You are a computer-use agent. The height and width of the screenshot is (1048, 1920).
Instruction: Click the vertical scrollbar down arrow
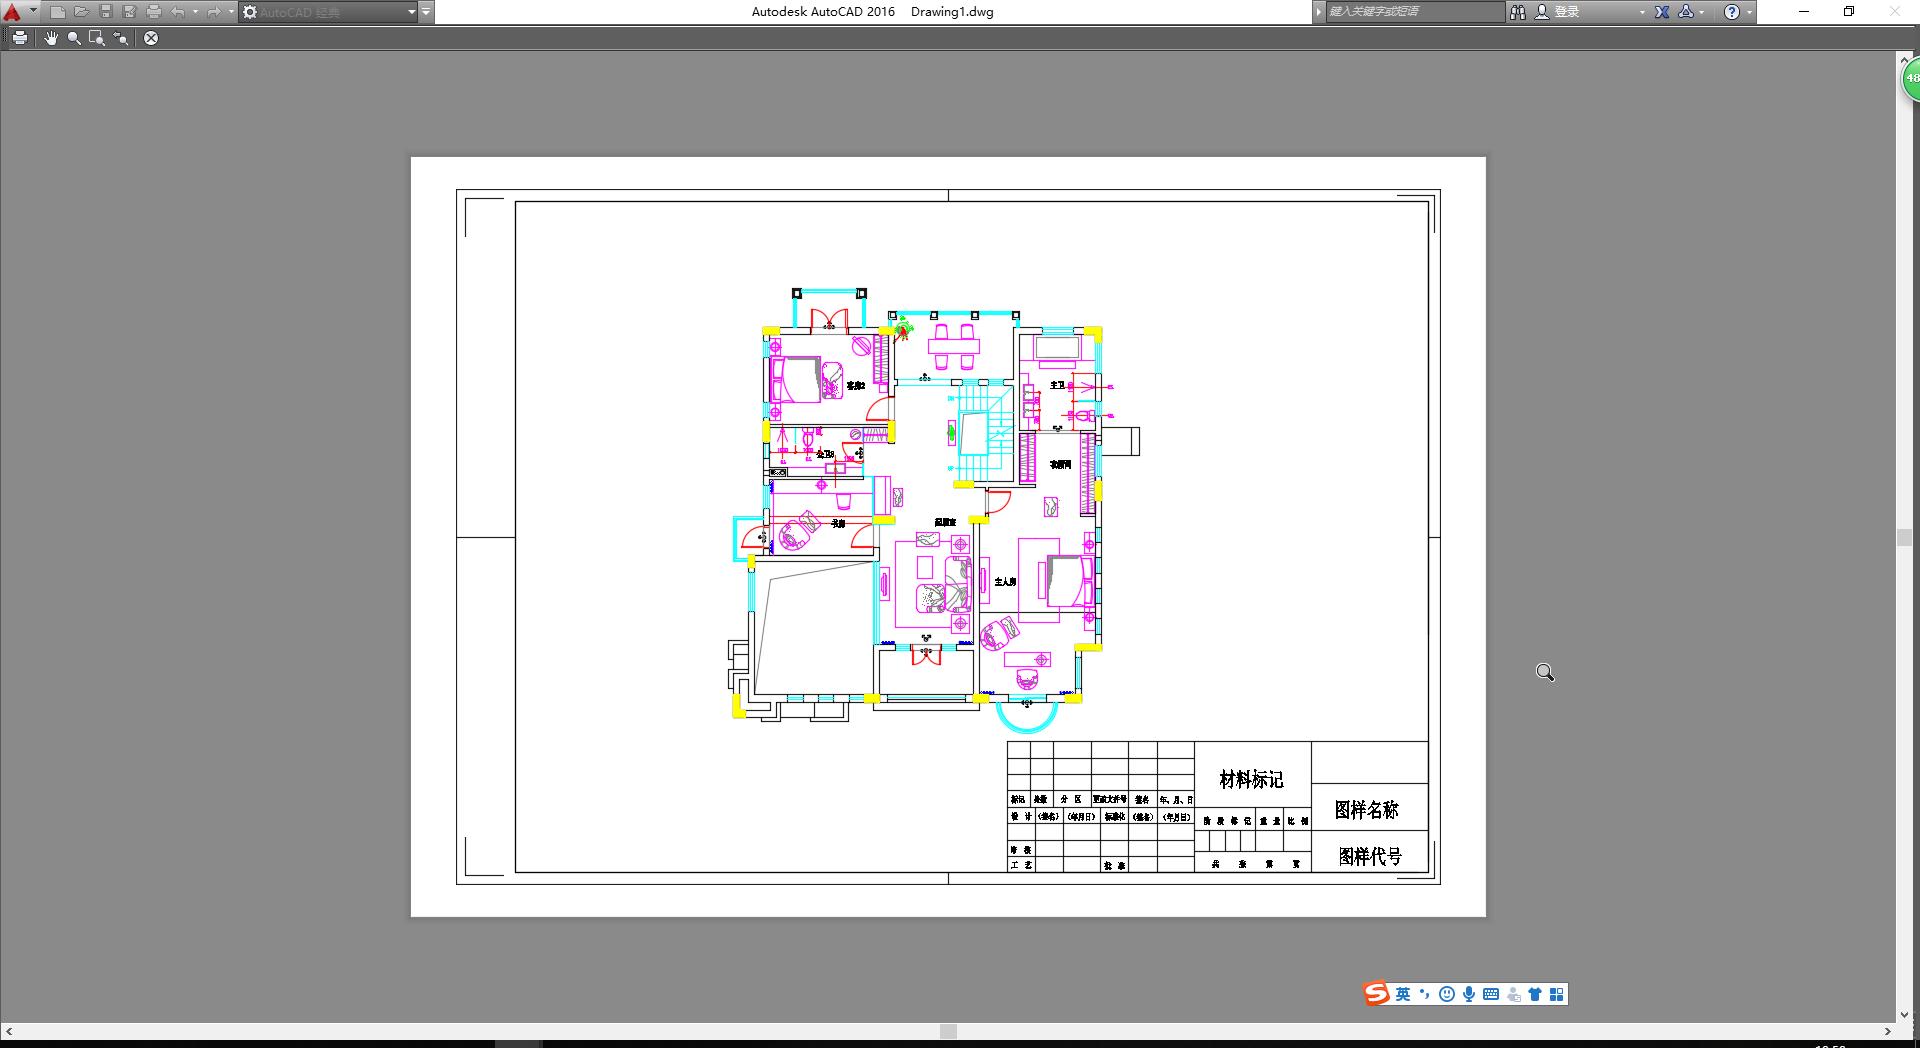pyautogui.click(x=1905, y=1014)
